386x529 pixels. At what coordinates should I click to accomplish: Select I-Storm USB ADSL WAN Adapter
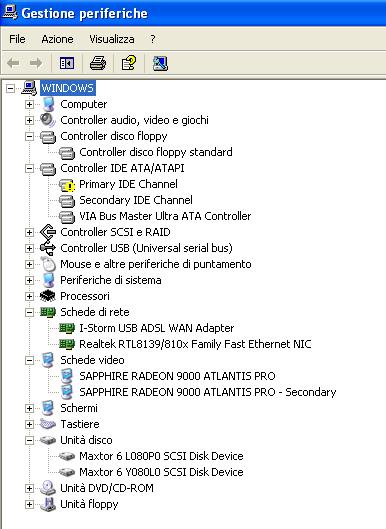(157, 328)
